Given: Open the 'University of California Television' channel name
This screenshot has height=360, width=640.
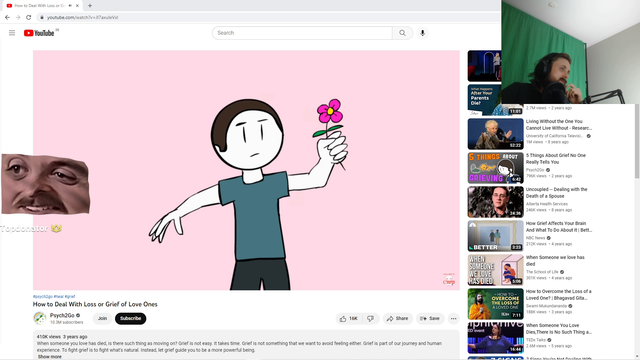Looking at the screenshot, I should click(555, 136).
